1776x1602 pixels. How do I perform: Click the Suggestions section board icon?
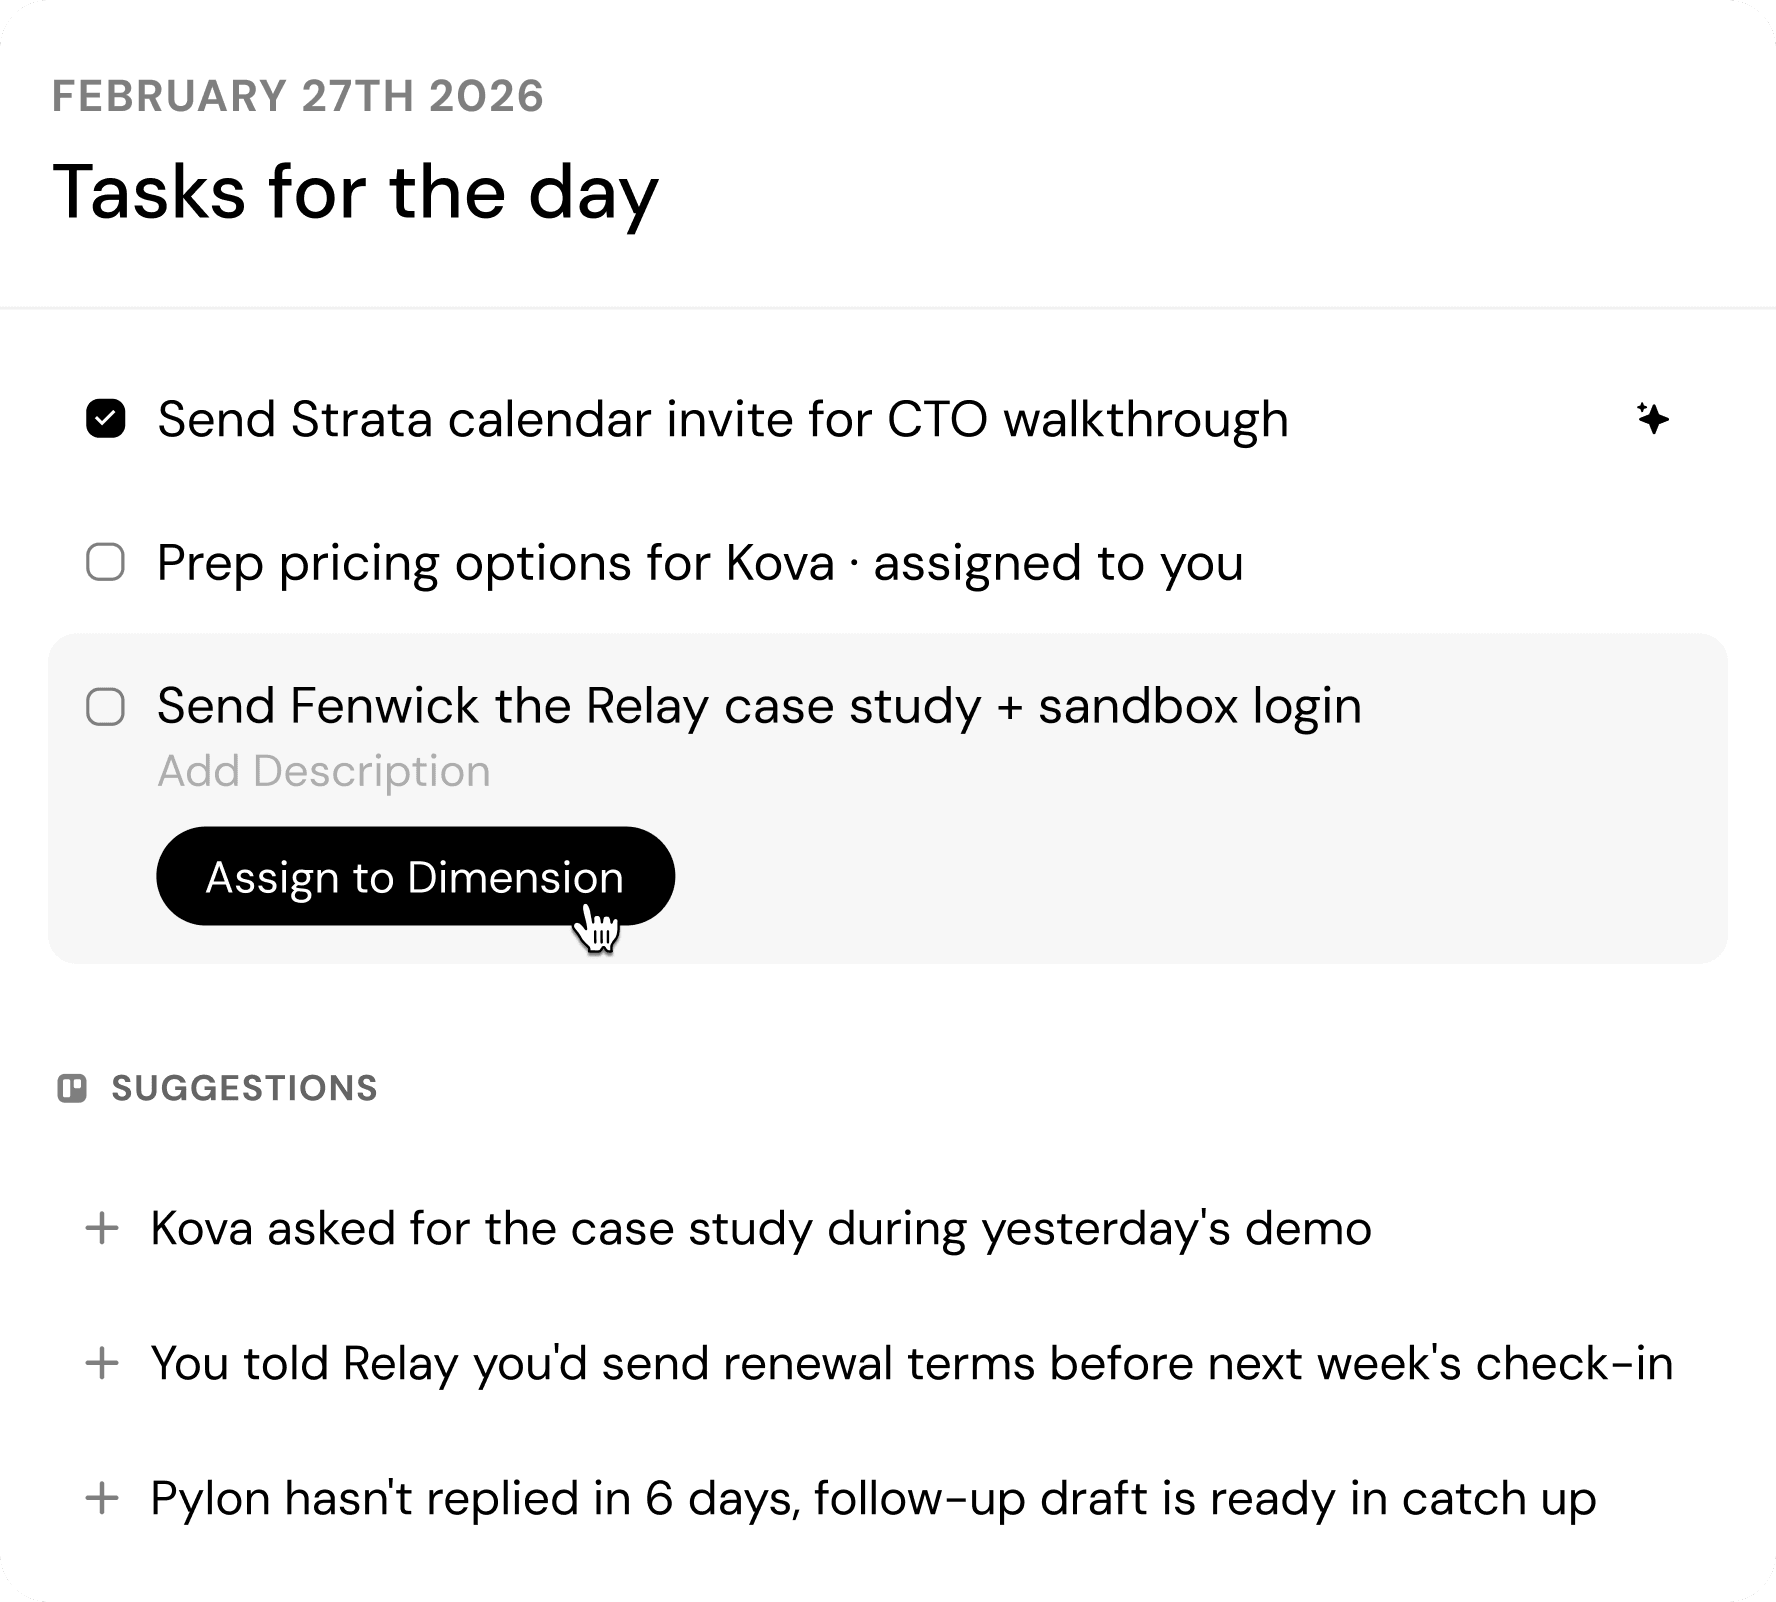[x=72, y=1088]
